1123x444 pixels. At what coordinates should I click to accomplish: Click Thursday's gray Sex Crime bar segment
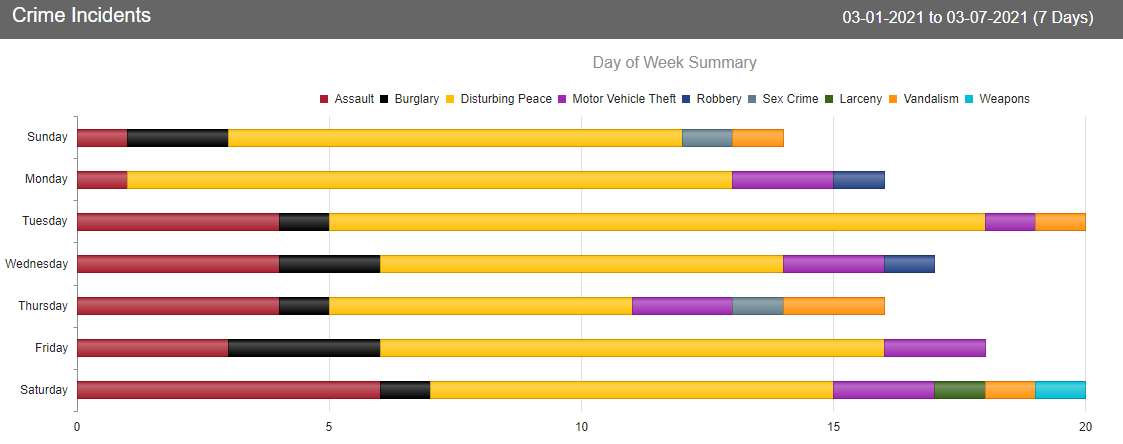point(758,306)
